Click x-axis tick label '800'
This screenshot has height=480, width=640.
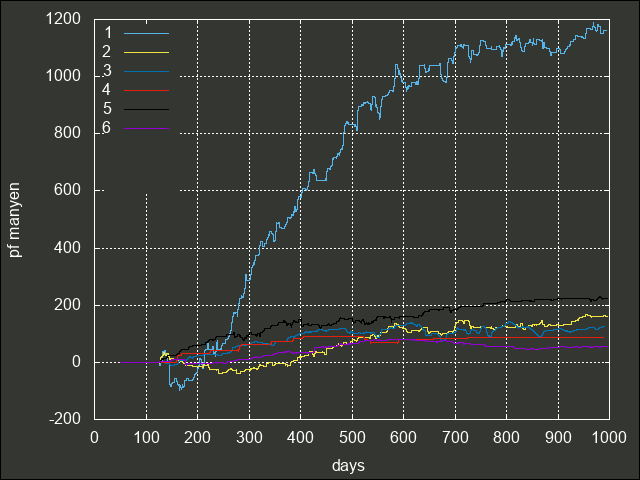tap(507, 438)
